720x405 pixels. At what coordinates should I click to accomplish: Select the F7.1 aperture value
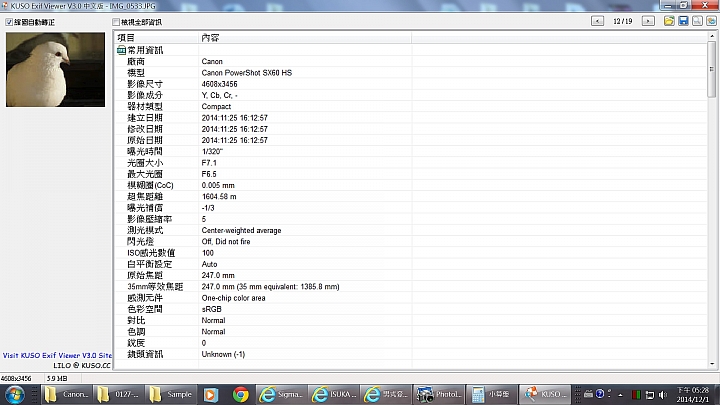click(x=209, y=163)
